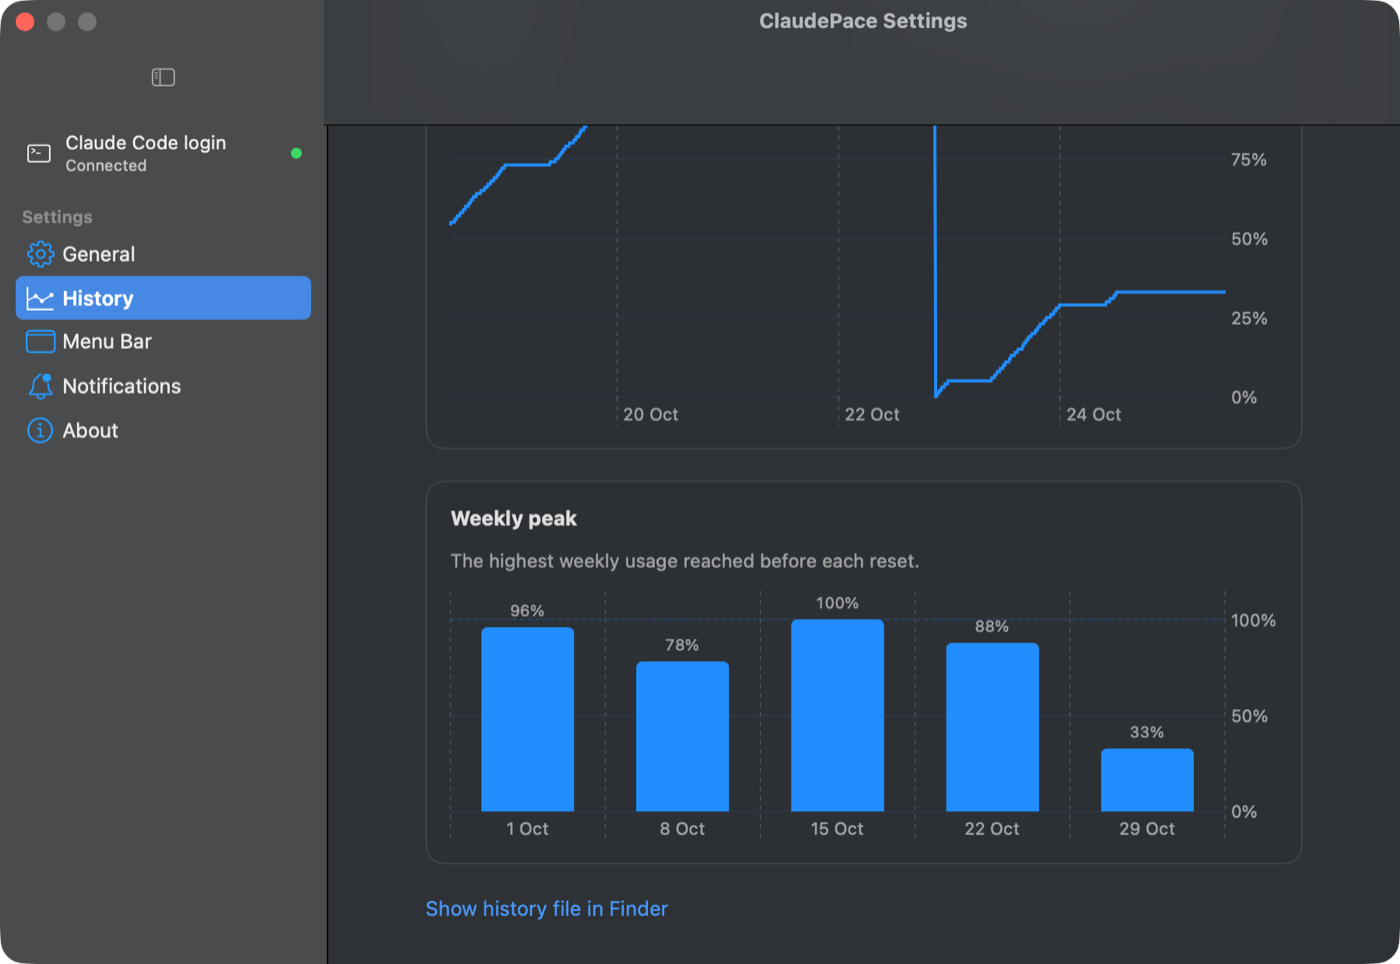Click the 24 Oct axis label
1400x964 pixels.
1094,414
